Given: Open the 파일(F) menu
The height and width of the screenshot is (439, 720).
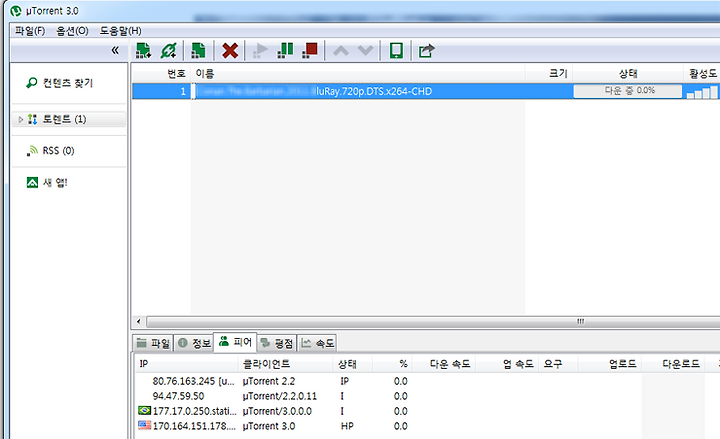Looking at the screenshot, I should click(30, 31).
